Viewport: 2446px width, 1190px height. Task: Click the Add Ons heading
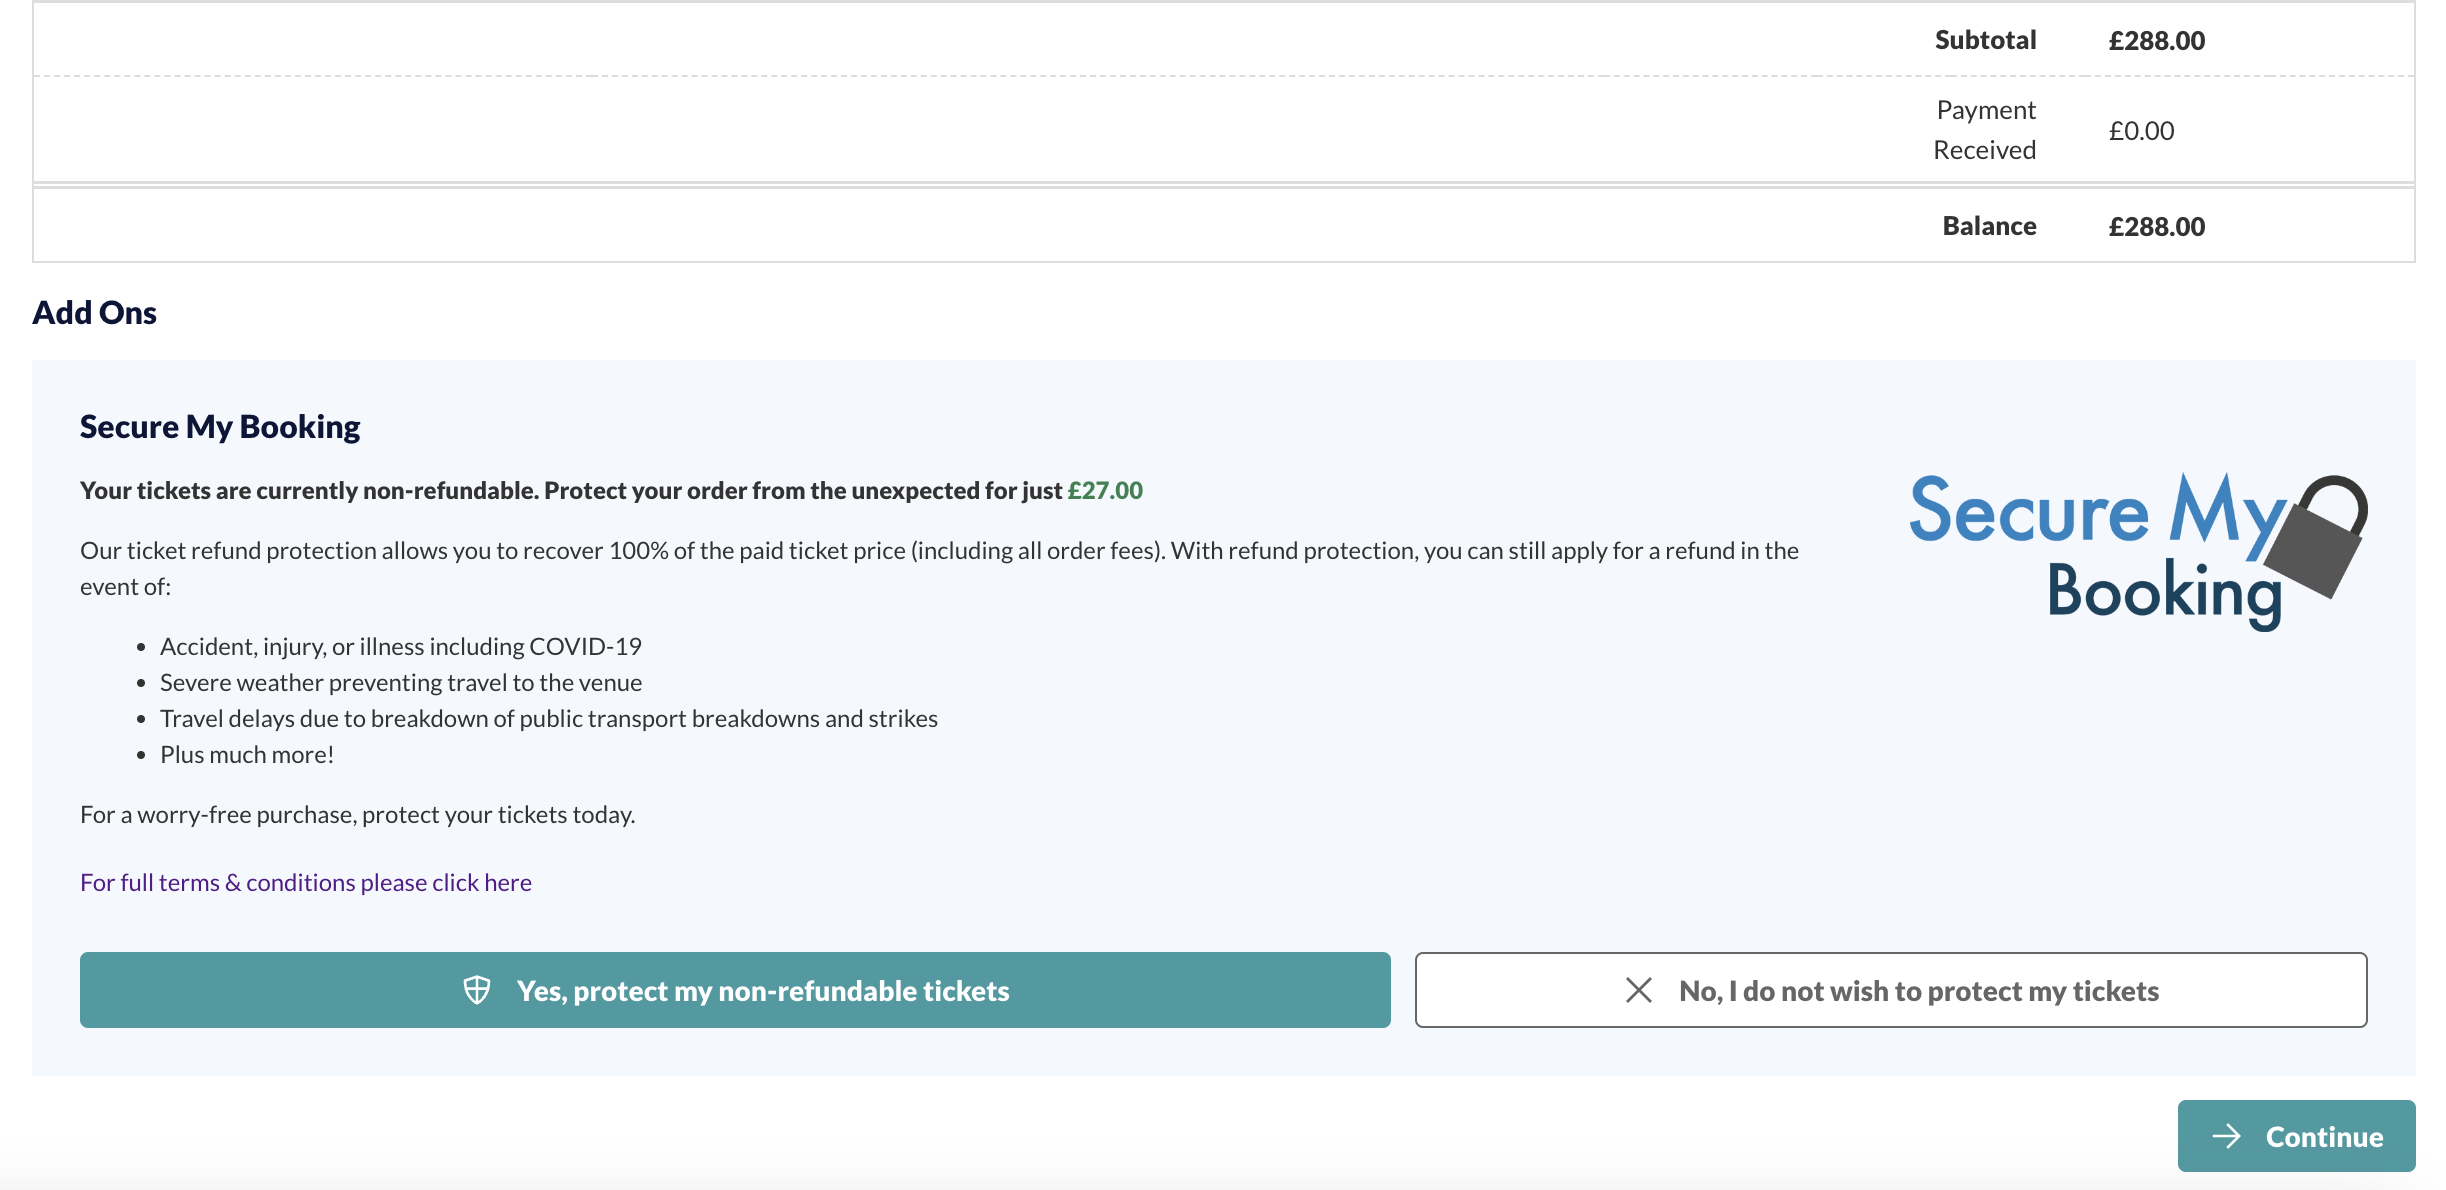click(94, 312)
